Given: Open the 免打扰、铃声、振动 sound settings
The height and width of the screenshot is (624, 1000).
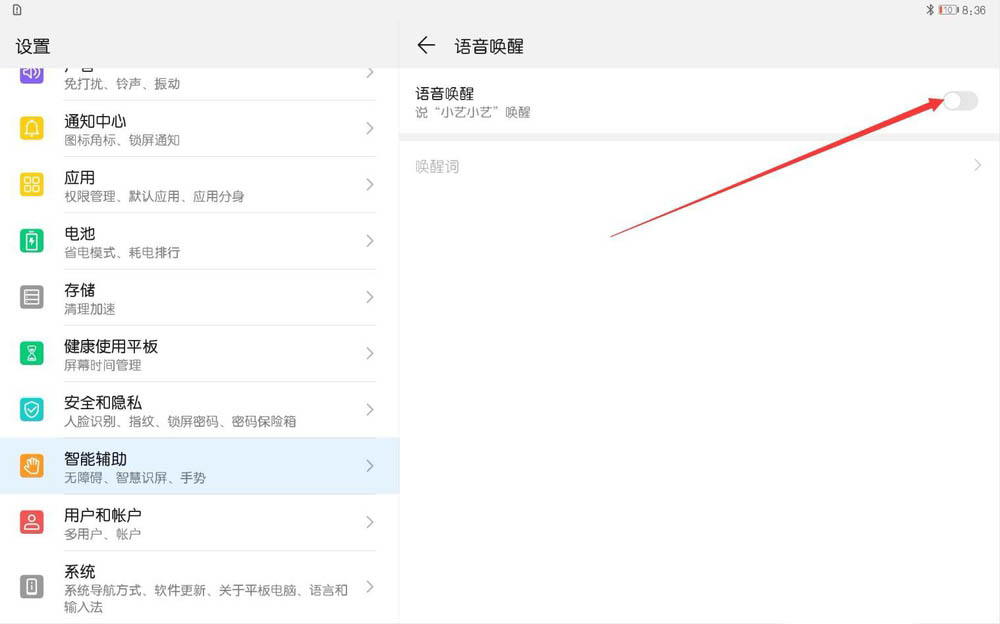Looking at the screenshot, I should pyautogui.click(x=180, y=72).
